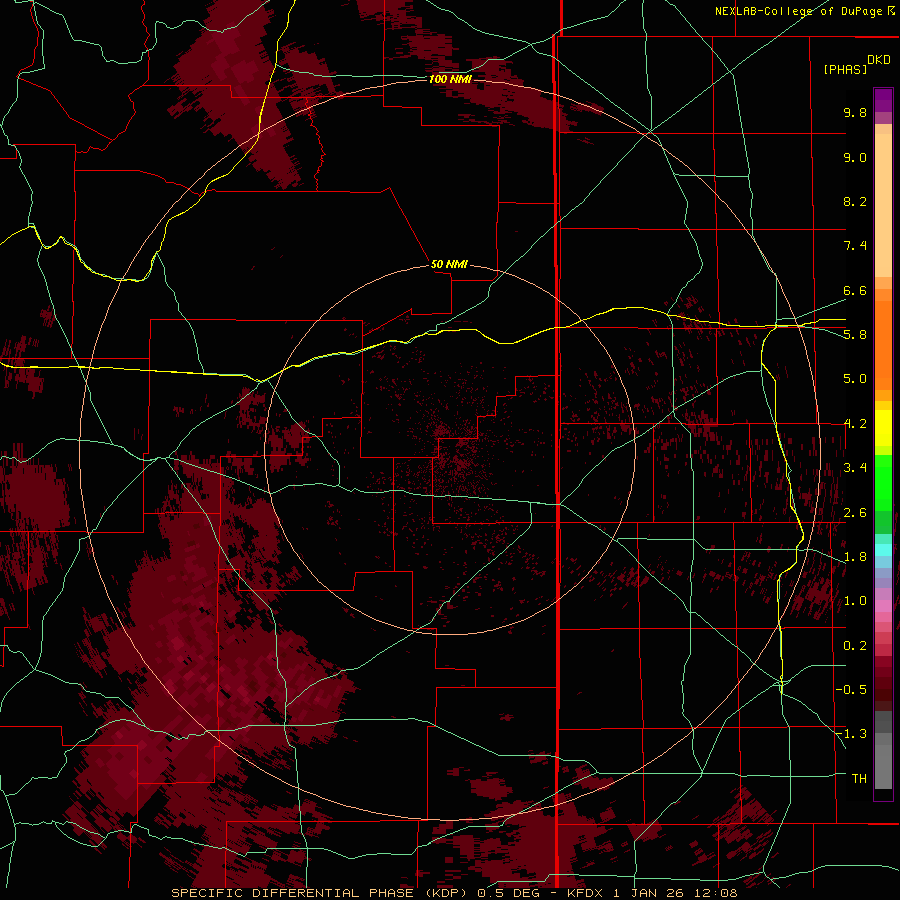Click the 0.2 scale label

[855, 646]
